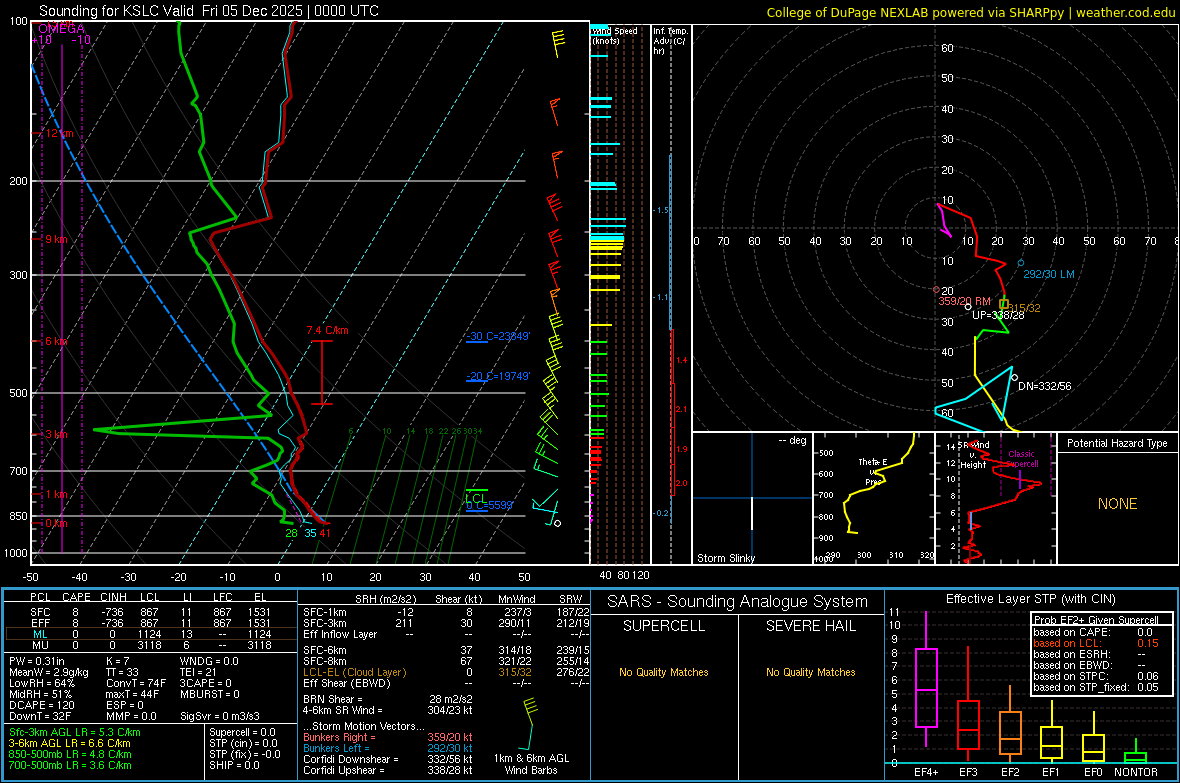
Task: Click the DN=332/56 Corfidi vector label
Action: tap(1045, 386)
